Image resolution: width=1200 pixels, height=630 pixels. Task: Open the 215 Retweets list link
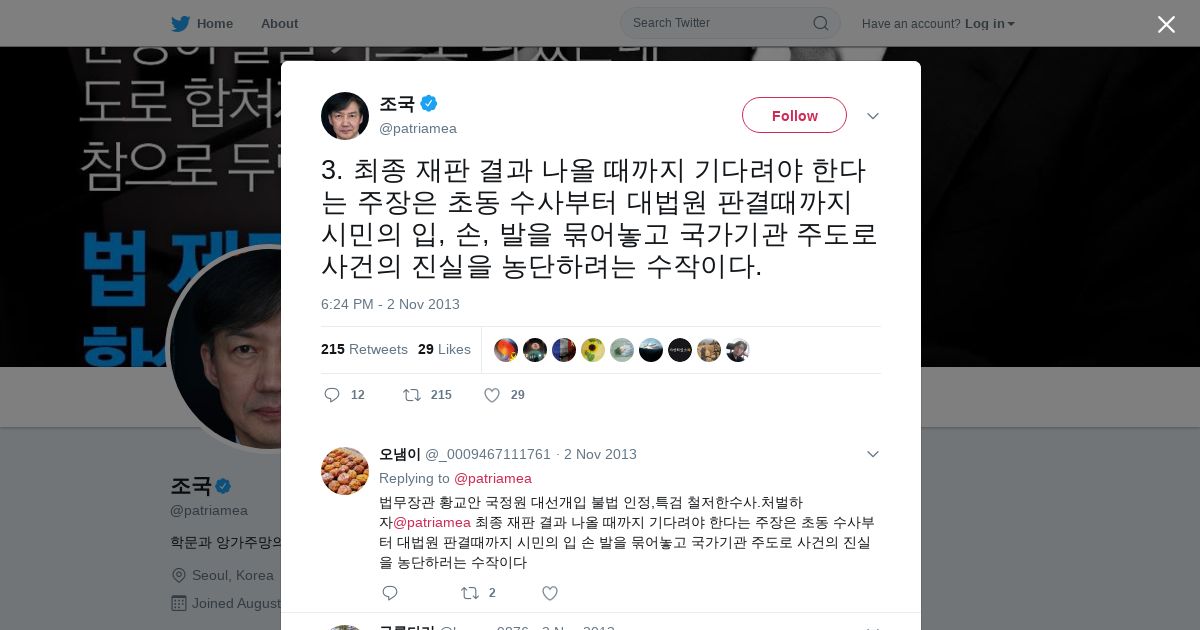click(364, 349)
